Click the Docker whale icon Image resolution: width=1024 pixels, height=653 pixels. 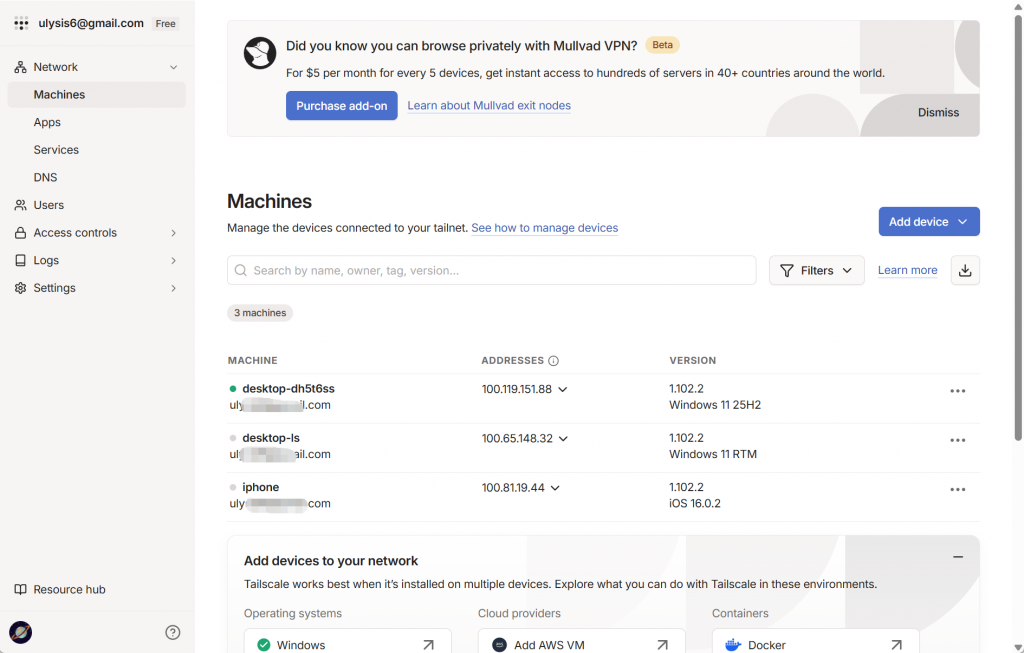tap(733, 645)
